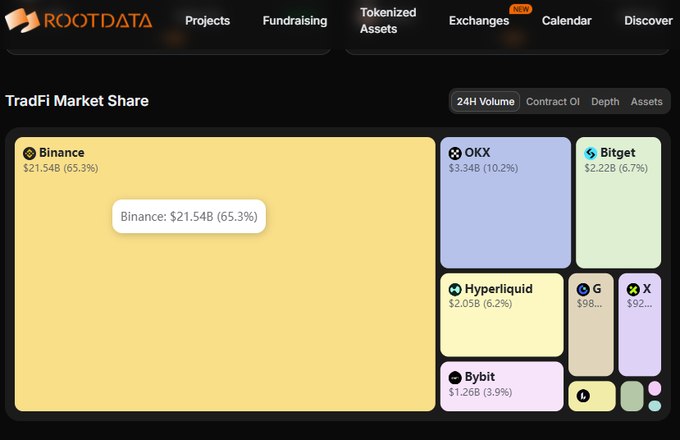Click the Bybit name label
The height and width of the screenshot is (440, 680).
point(480,377)
